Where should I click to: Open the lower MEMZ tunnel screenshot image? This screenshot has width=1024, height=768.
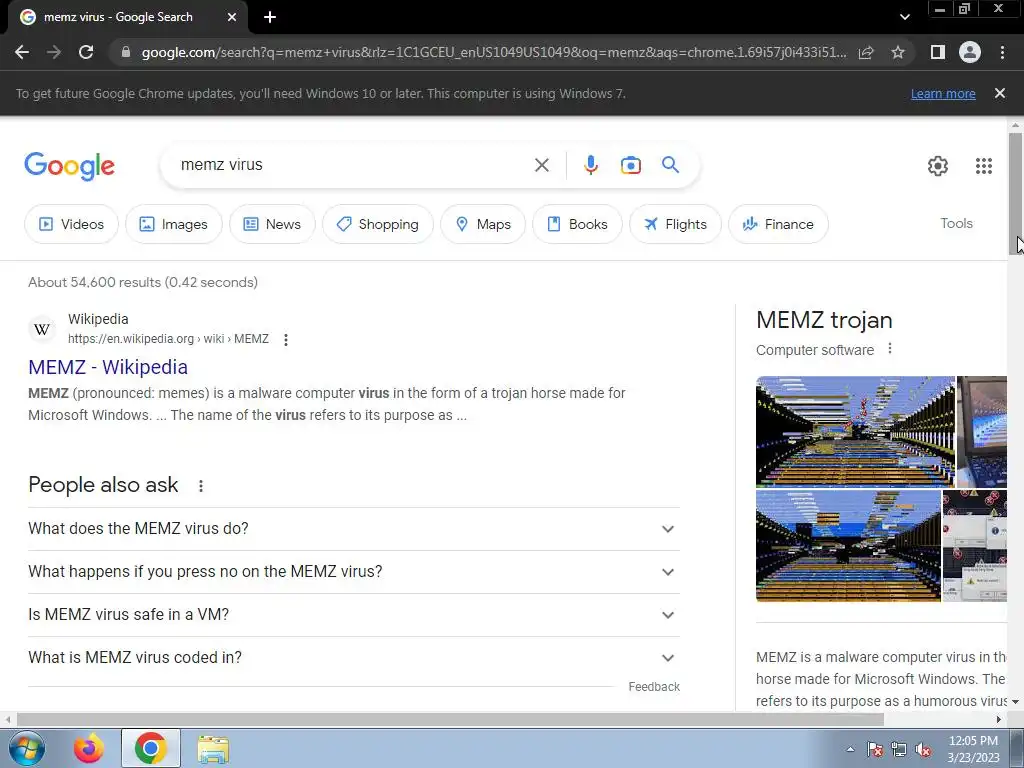pos(848,546)
